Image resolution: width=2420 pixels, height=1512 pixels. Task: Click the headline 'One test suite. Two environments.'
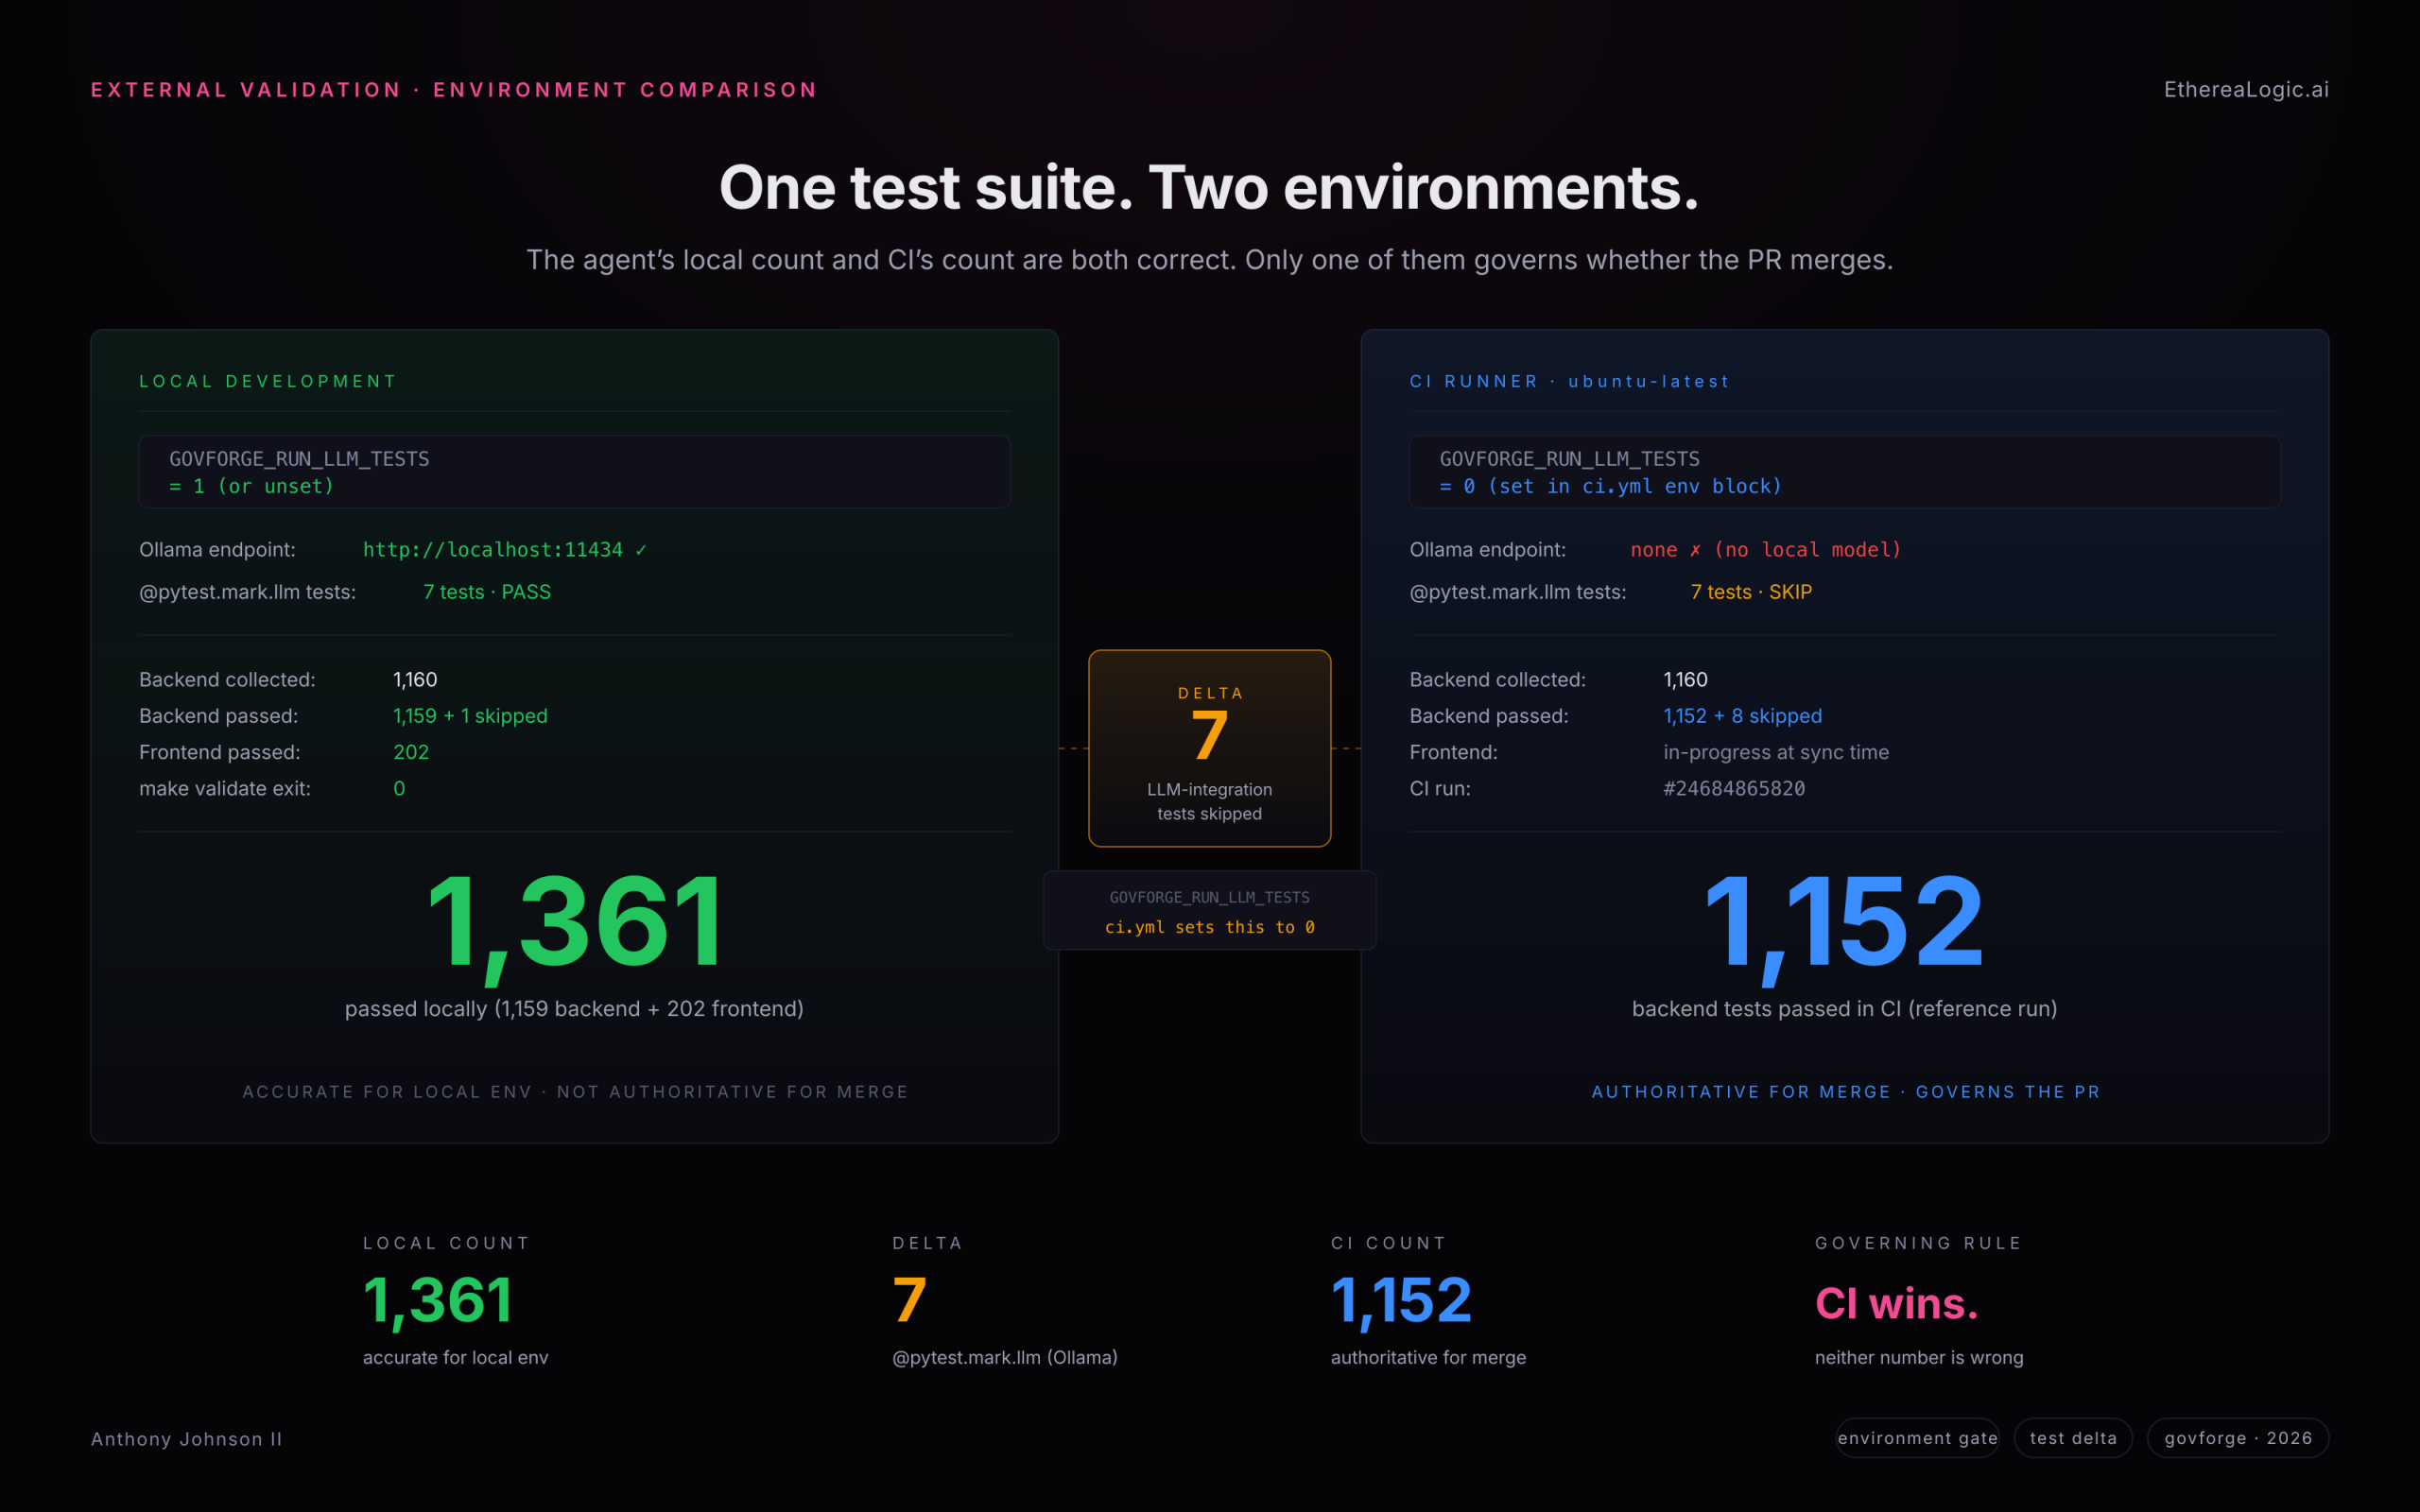(x=1209, y=188)
